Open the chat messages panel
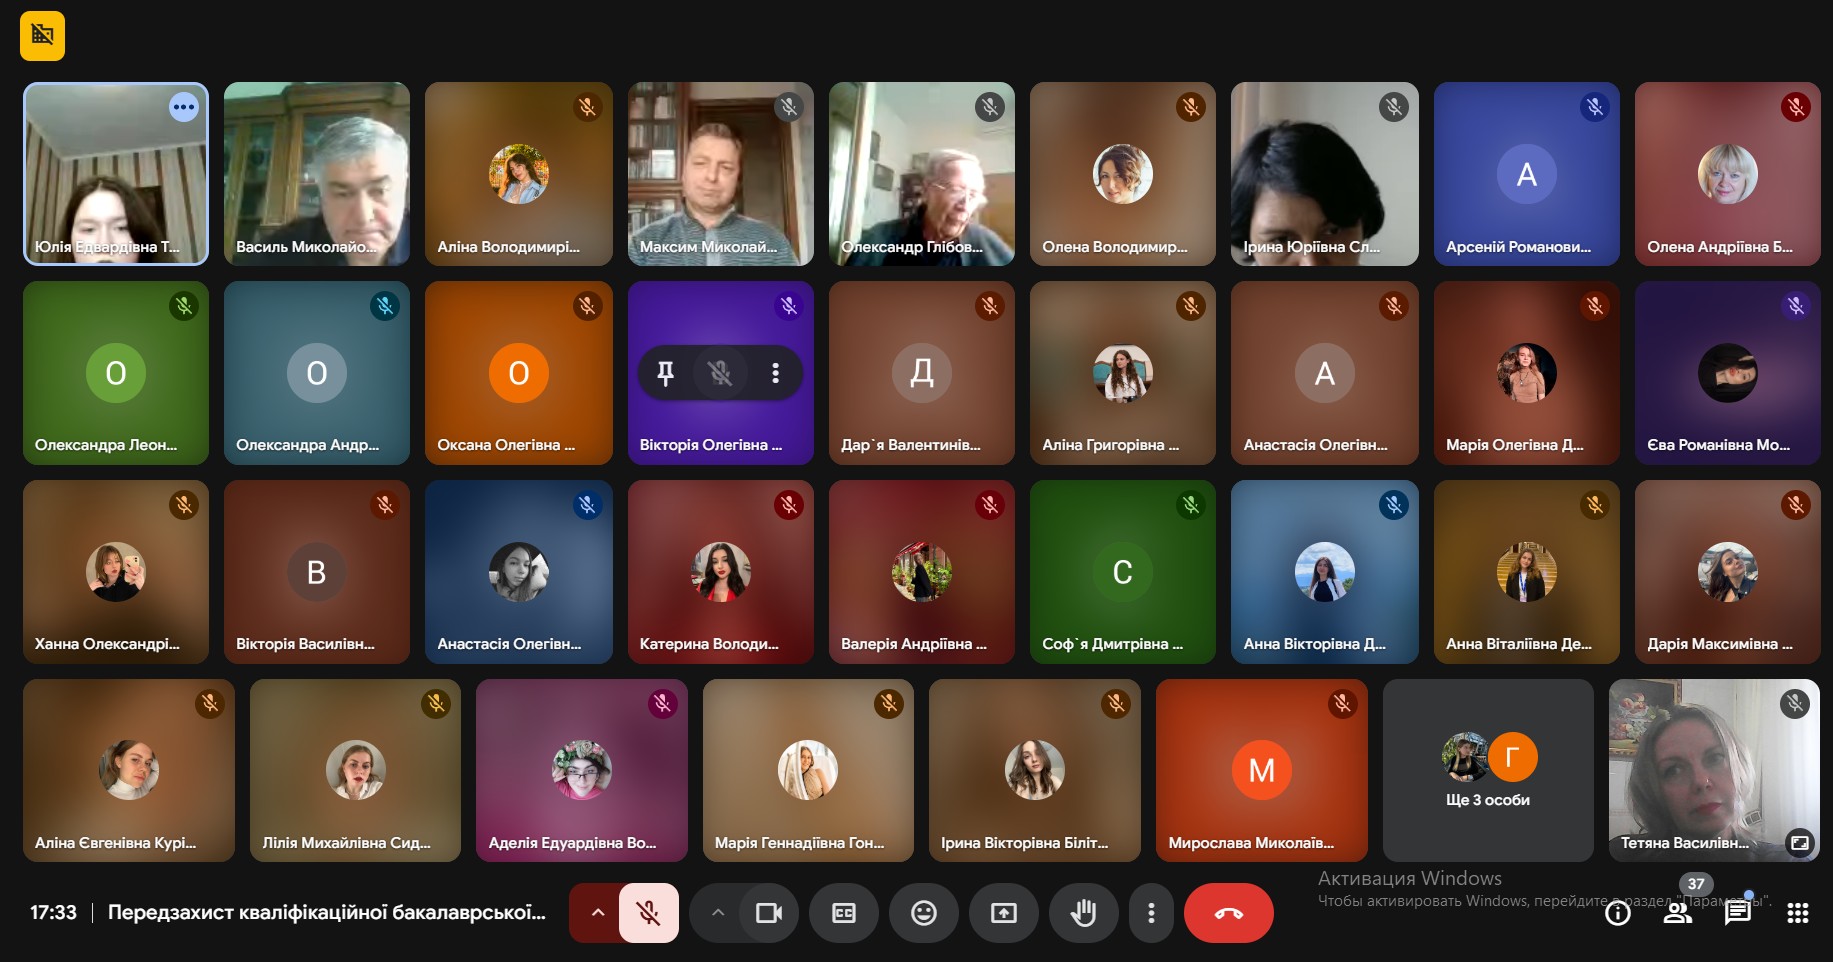 pos(1737,913)
